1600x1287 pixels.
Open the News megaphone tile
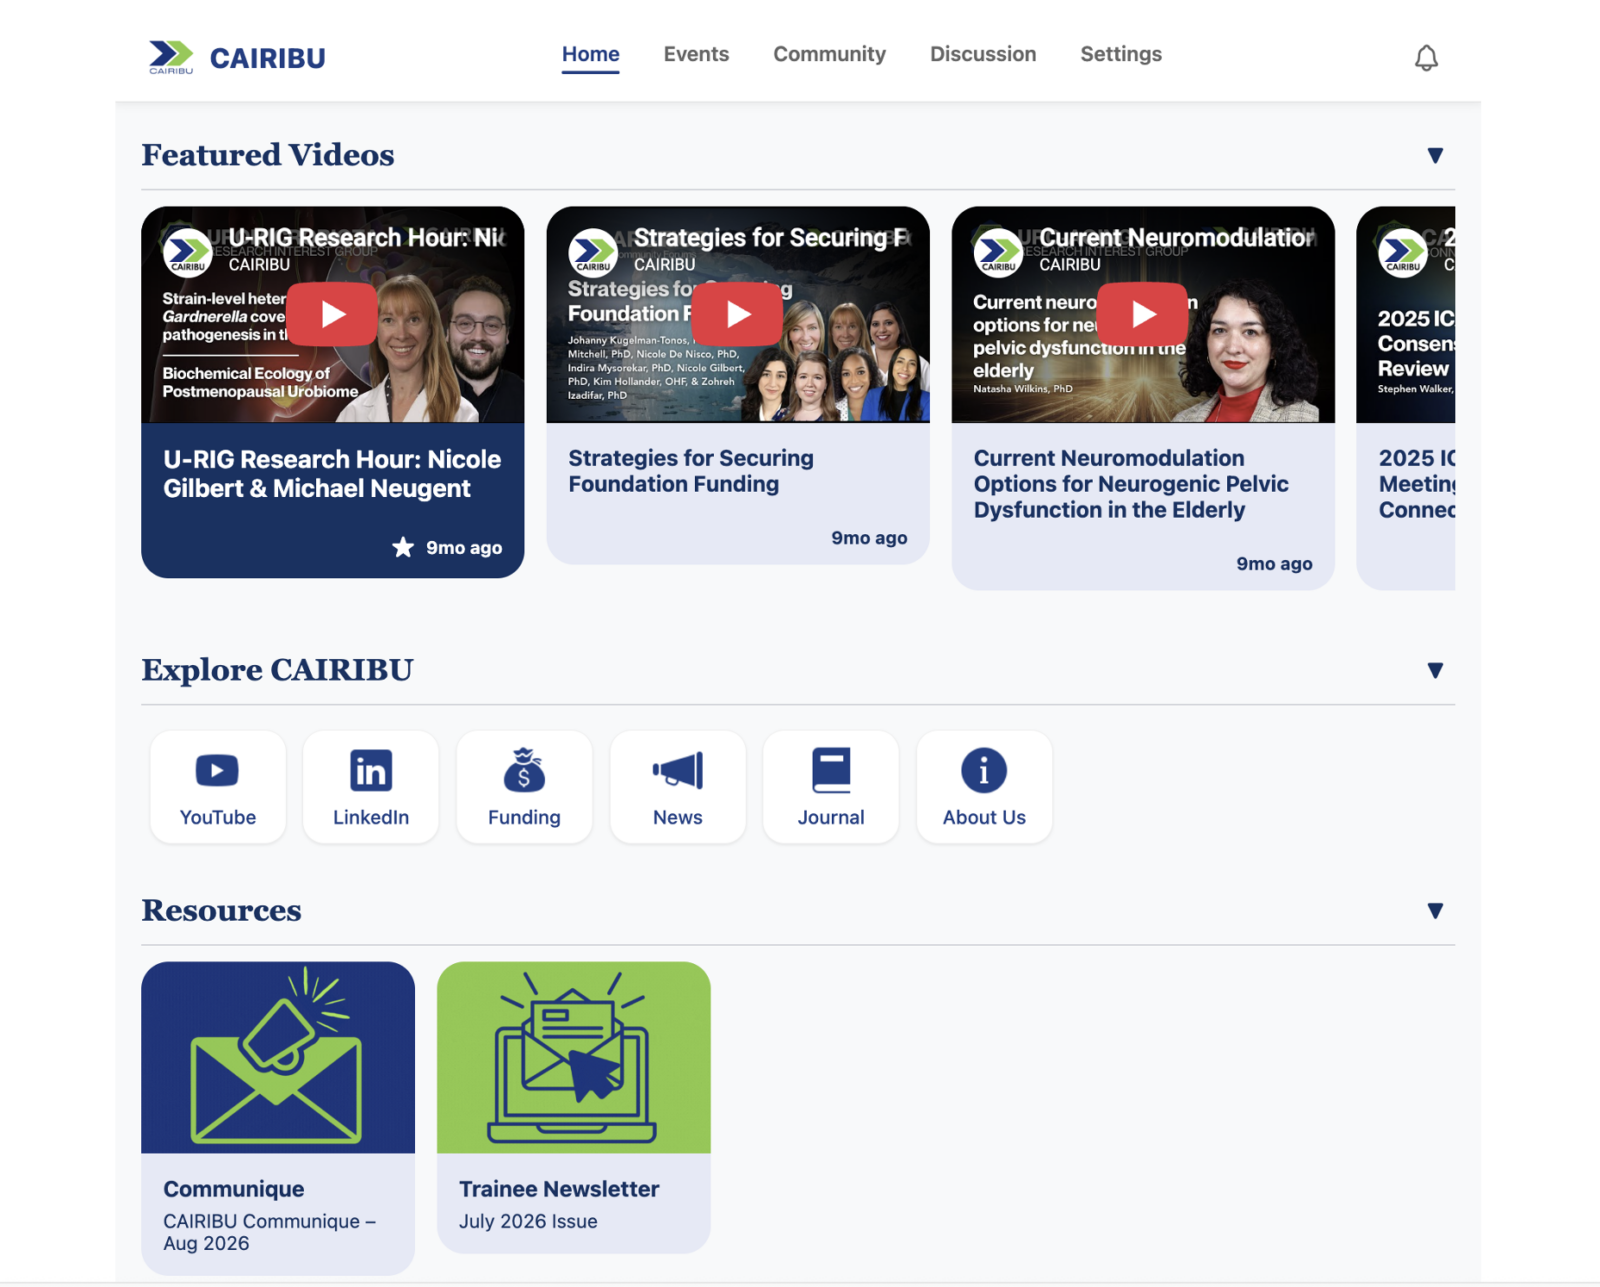(x=678, y=787)
